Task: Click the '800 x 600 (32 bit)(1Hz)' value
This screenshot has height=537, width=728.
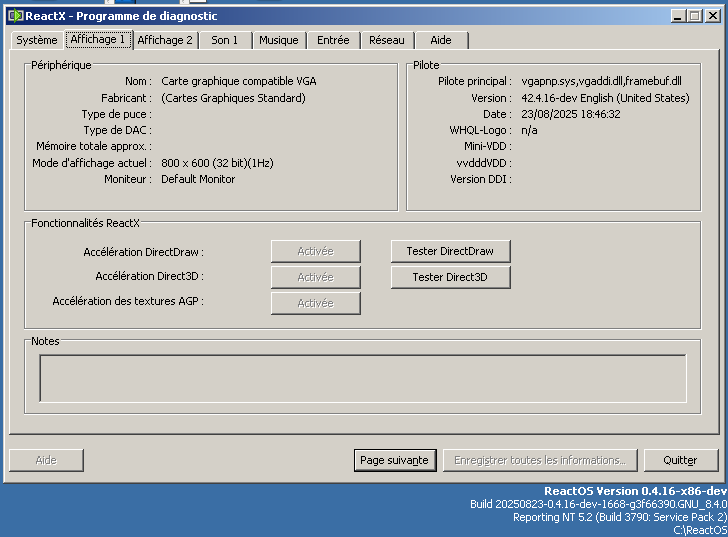Action: 217,163
